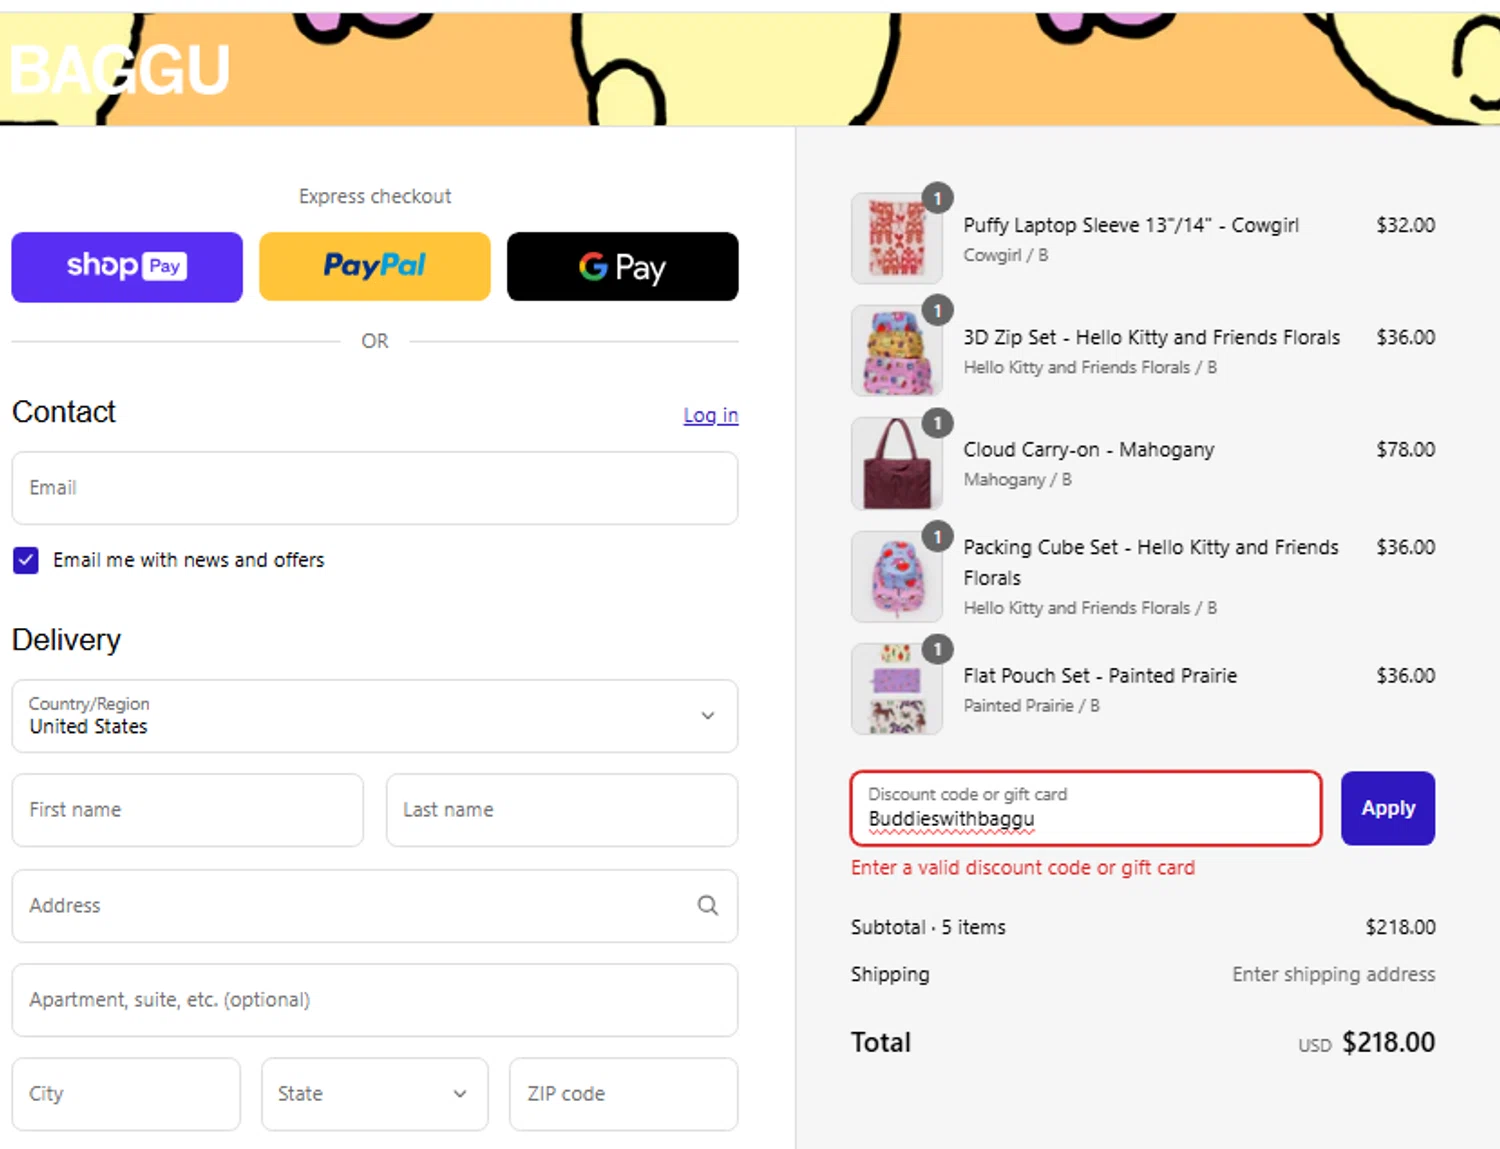Viewport: 1500px width, 1149px height.
Task: Click the City field
Action: pos(126,1094)
